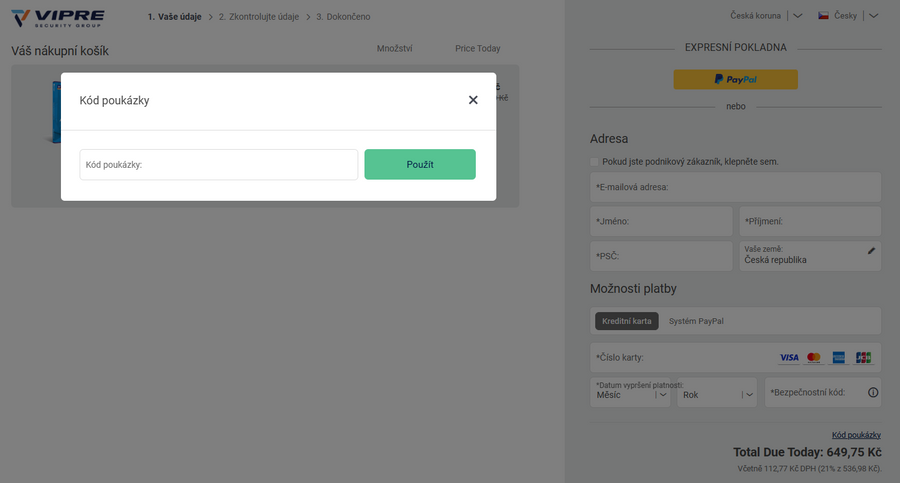Image resolution: width=900 pixels, height=483 pixels.
Task: Close the Kód poukázky dialog
Action: [x=473, y=100]
